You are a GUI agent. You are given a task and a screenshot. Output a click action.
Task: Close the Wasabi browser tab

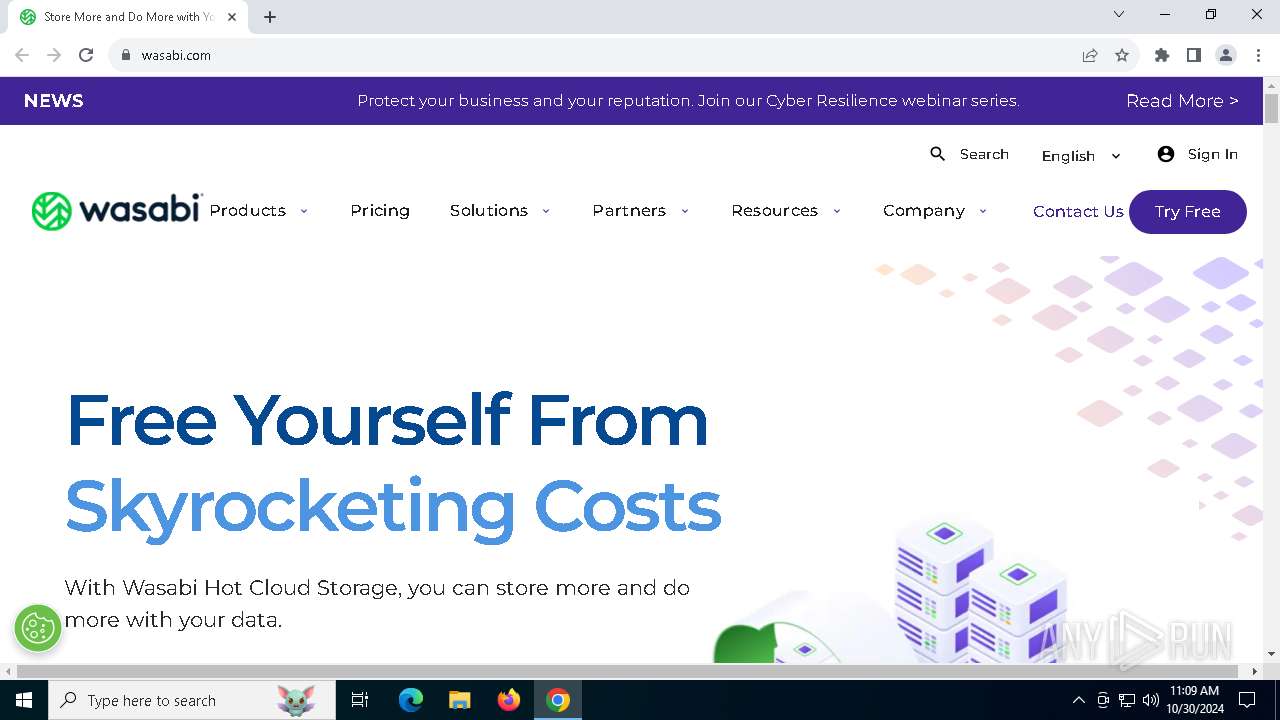click(232, 17)
